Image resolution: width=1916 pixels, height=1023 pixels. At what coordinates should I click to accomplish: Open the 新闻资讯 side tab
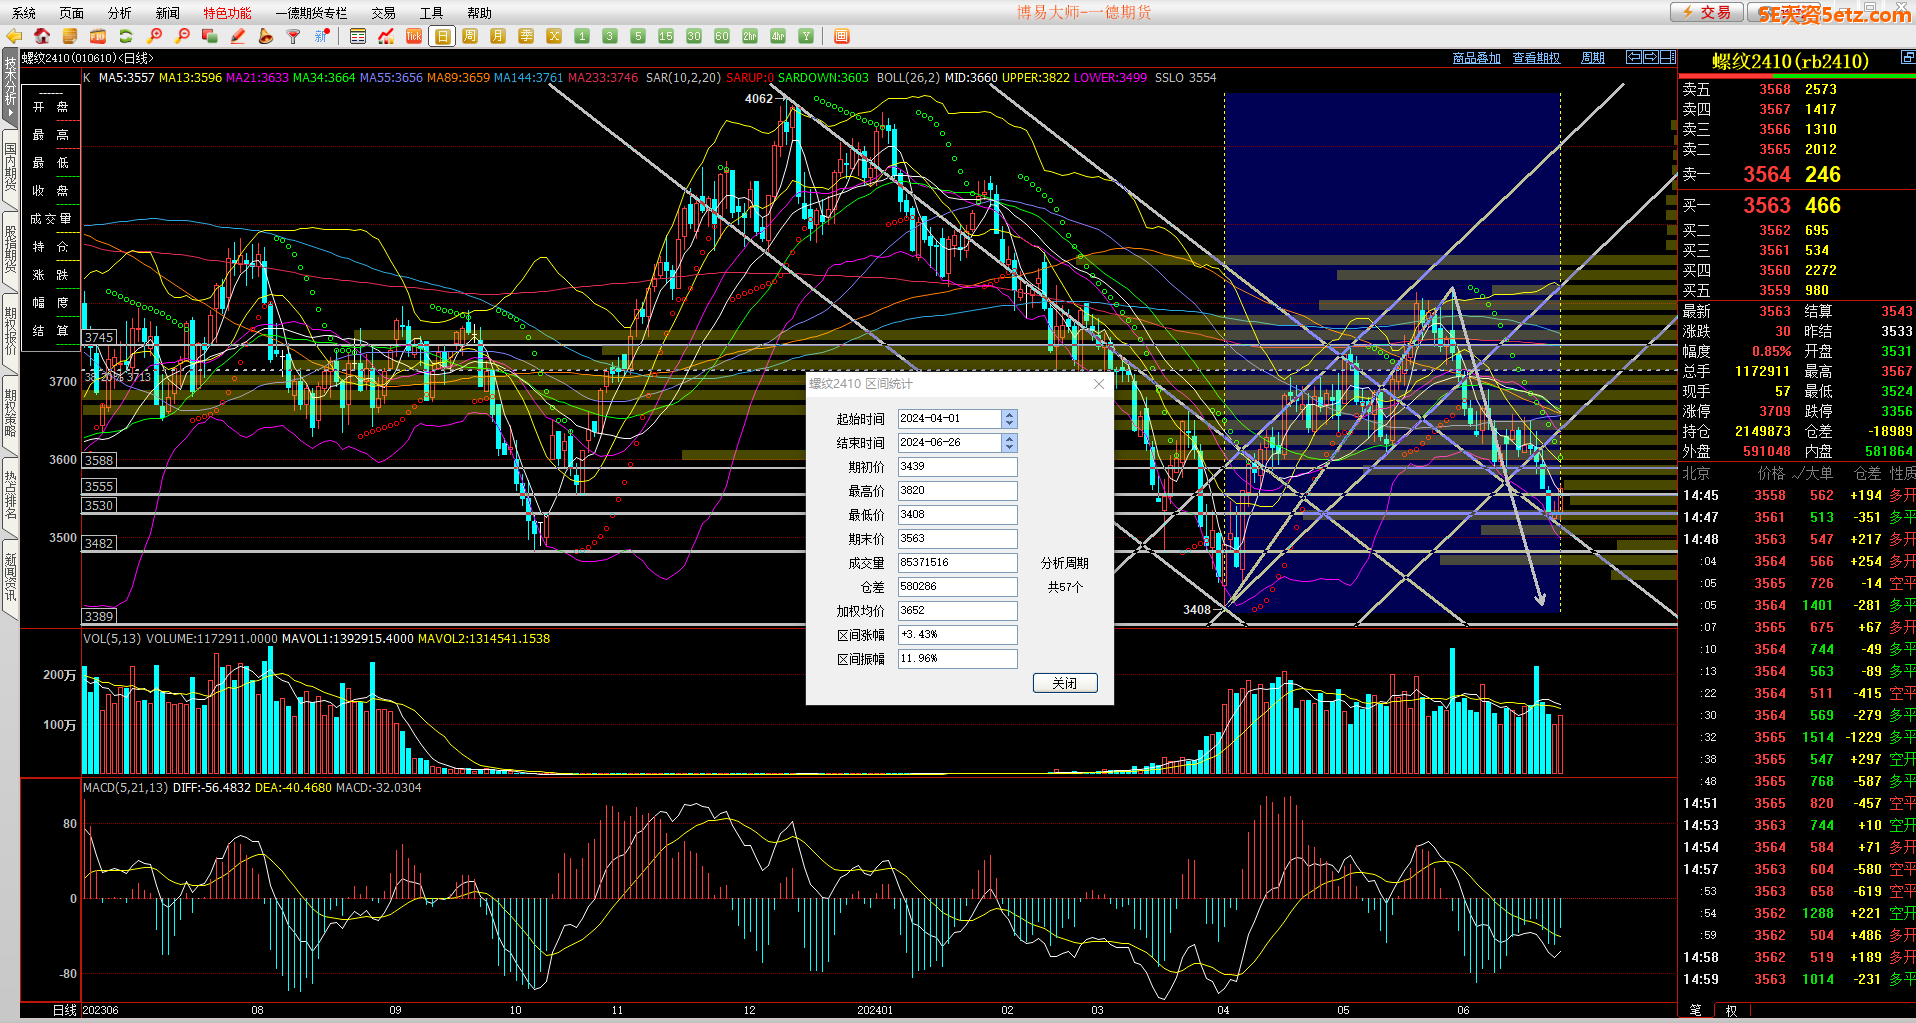tap(10, 578)
